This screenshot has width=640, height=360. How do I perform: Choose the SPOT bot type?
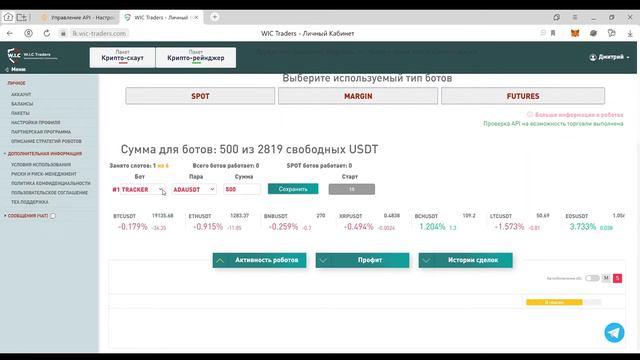(x=200, y=96)
